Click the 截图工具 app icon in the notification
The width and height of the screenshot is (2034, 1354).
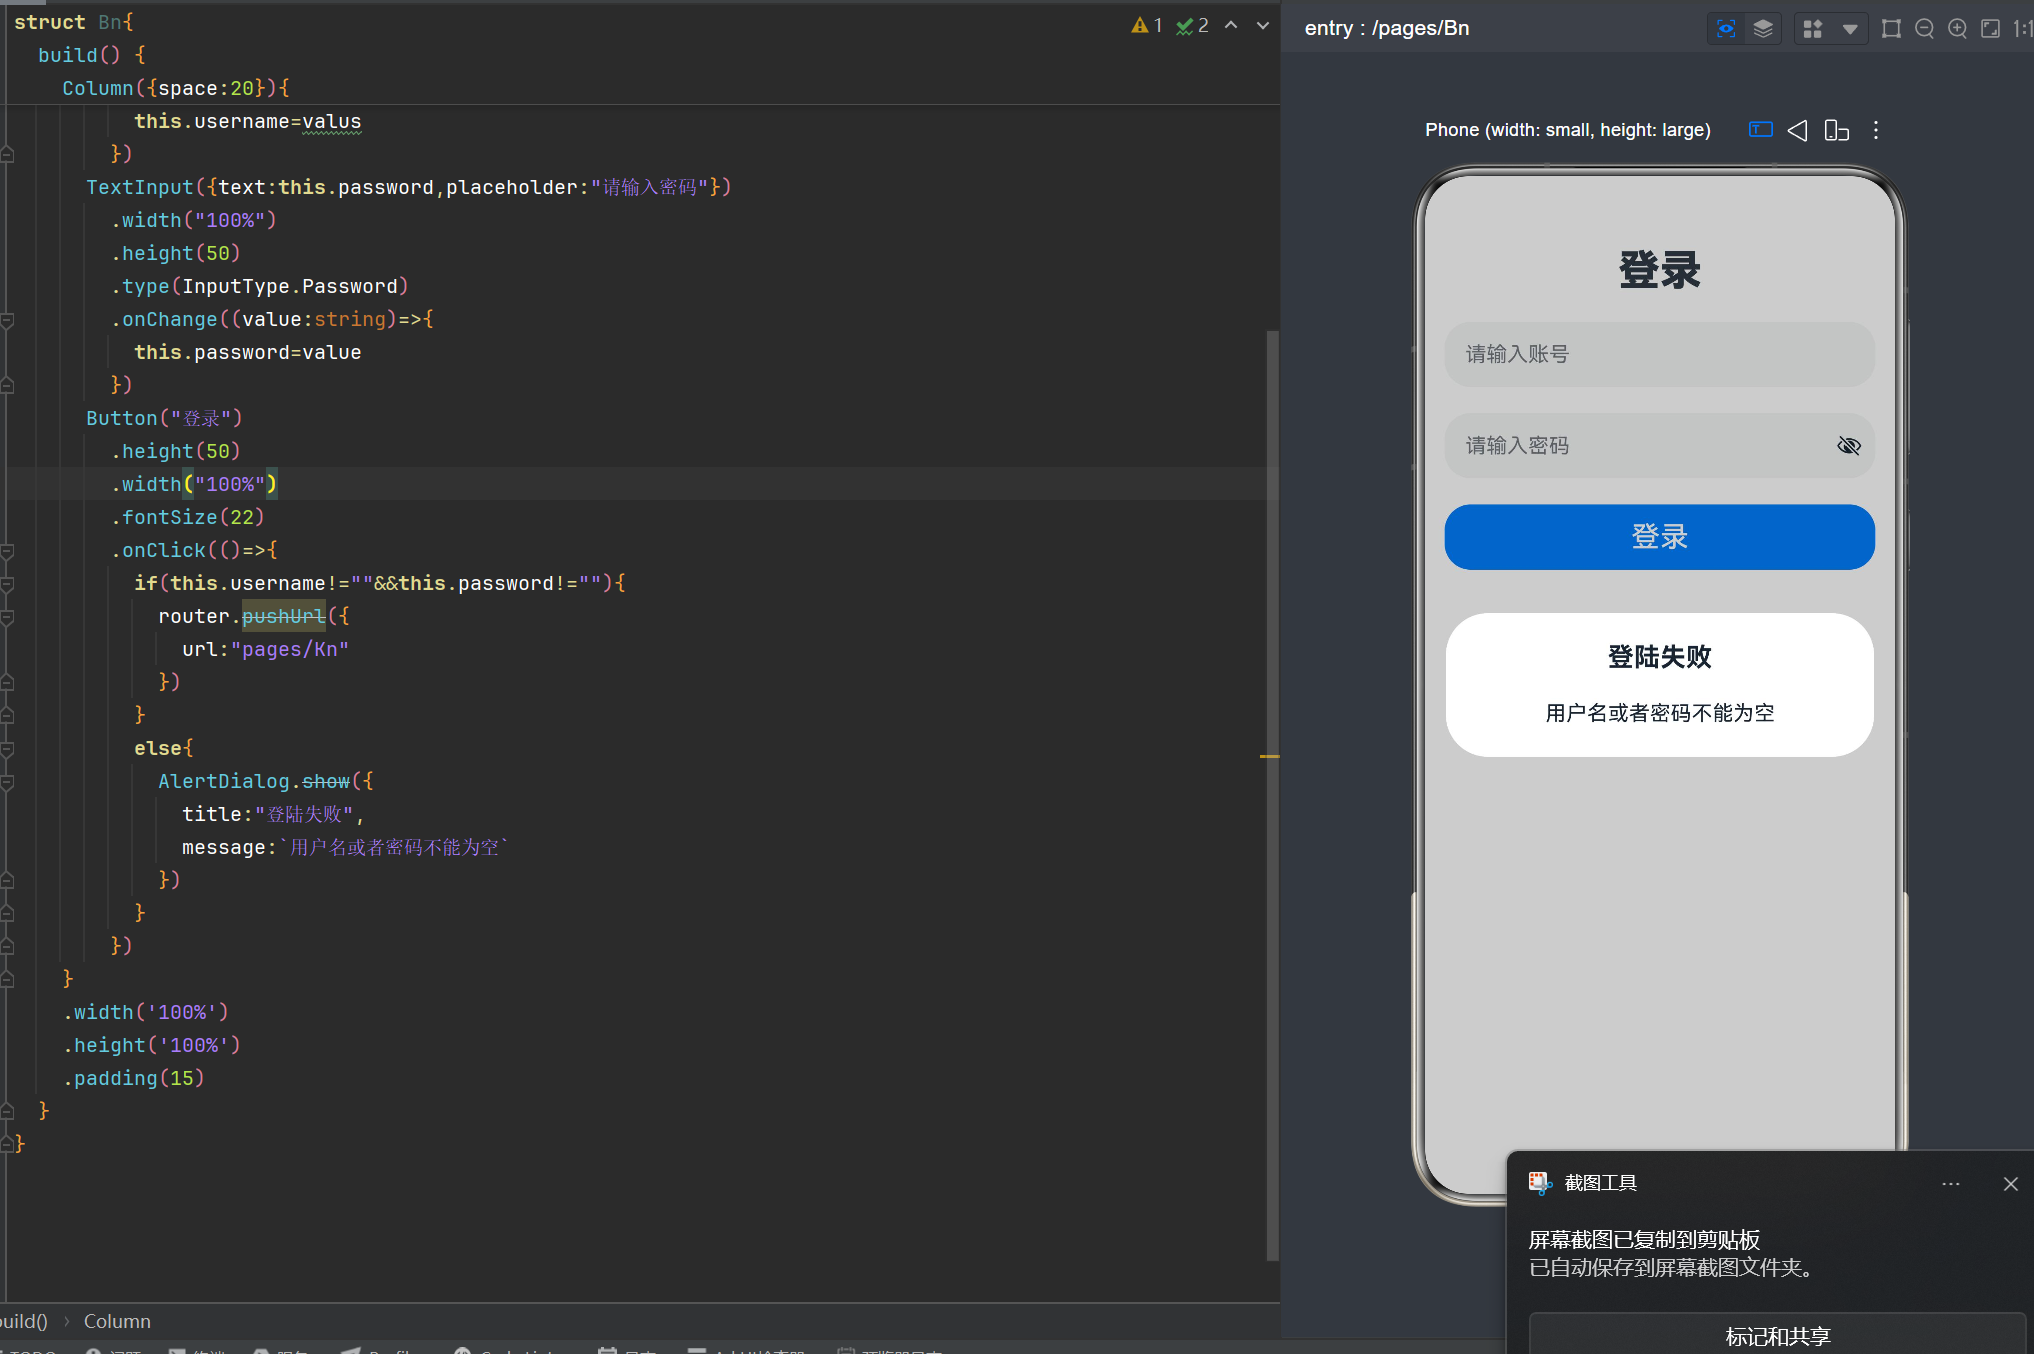tap(1540, 1183)
